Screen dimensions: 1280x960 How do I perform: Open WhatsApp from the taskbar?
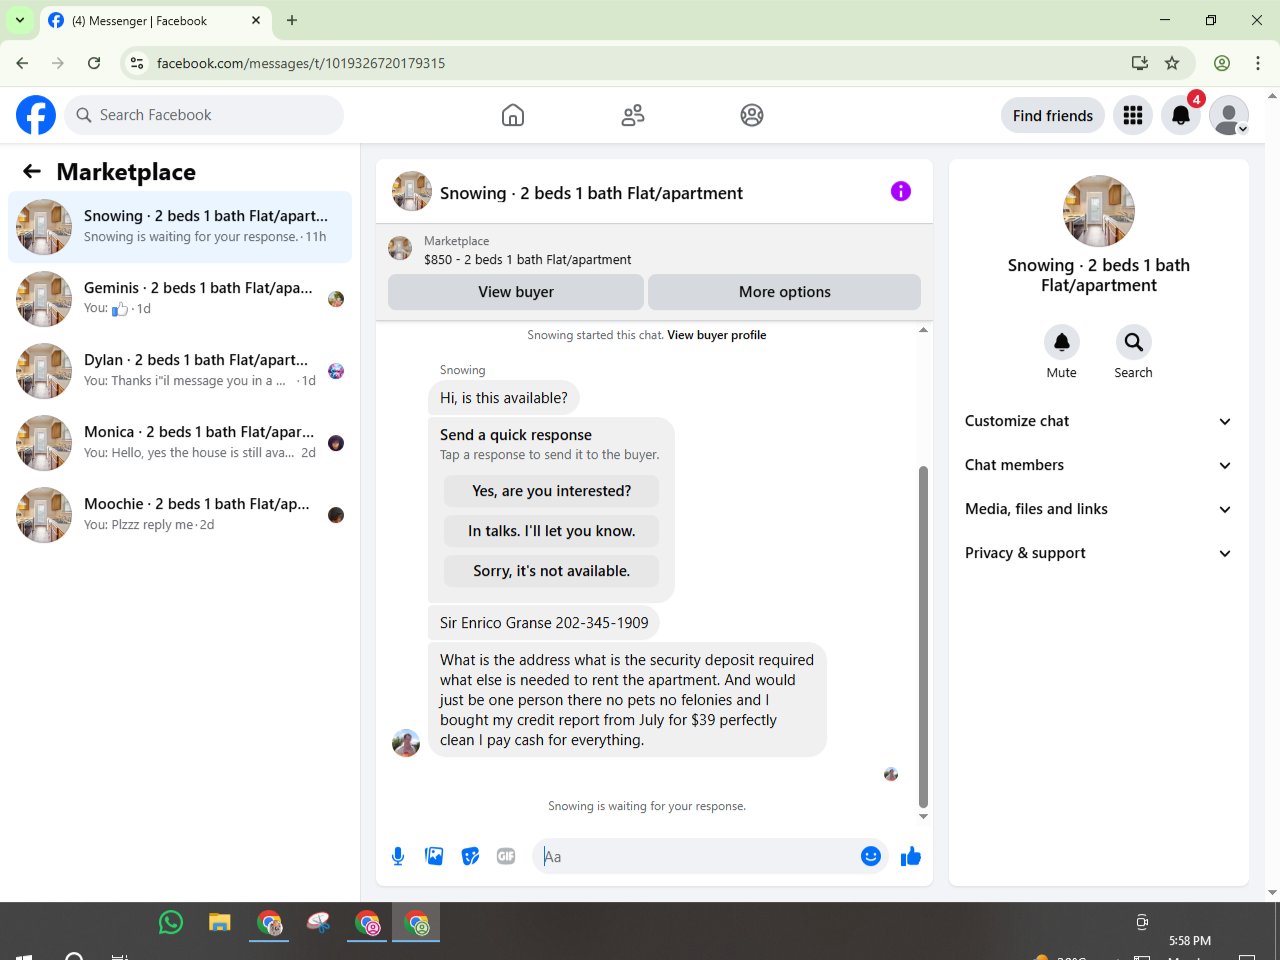(x=171, y=922)
